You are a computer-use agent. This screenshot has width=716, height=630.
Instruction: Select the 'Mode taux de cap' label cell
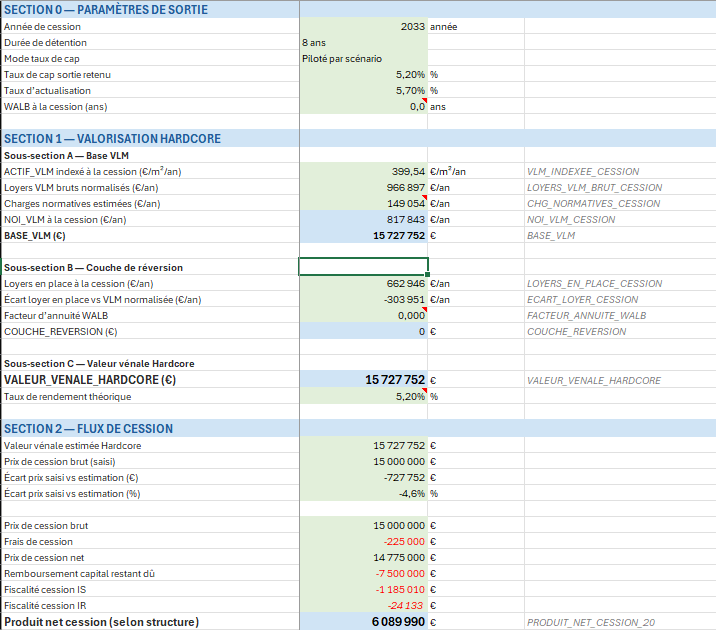(150, 58)
